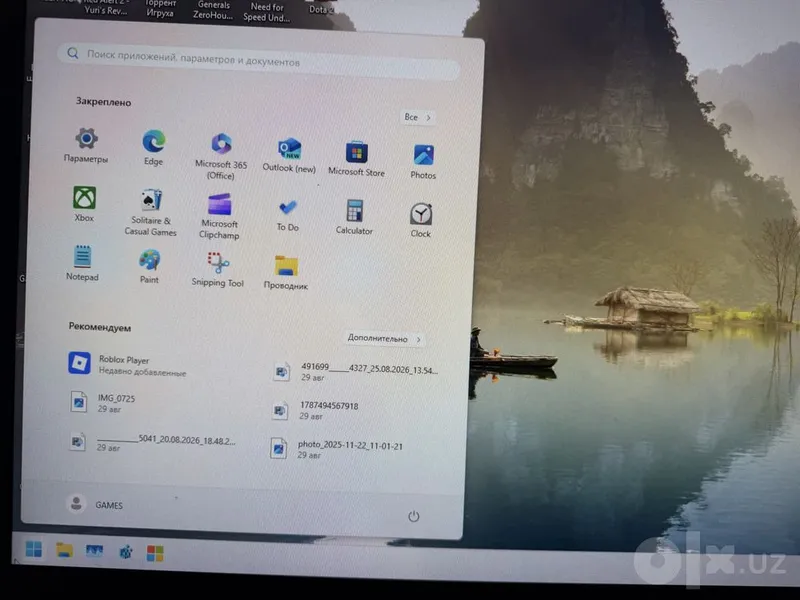This screenshot has width=800, height=600.
Task: Launch the Paint app
Action: coord(149,266)
